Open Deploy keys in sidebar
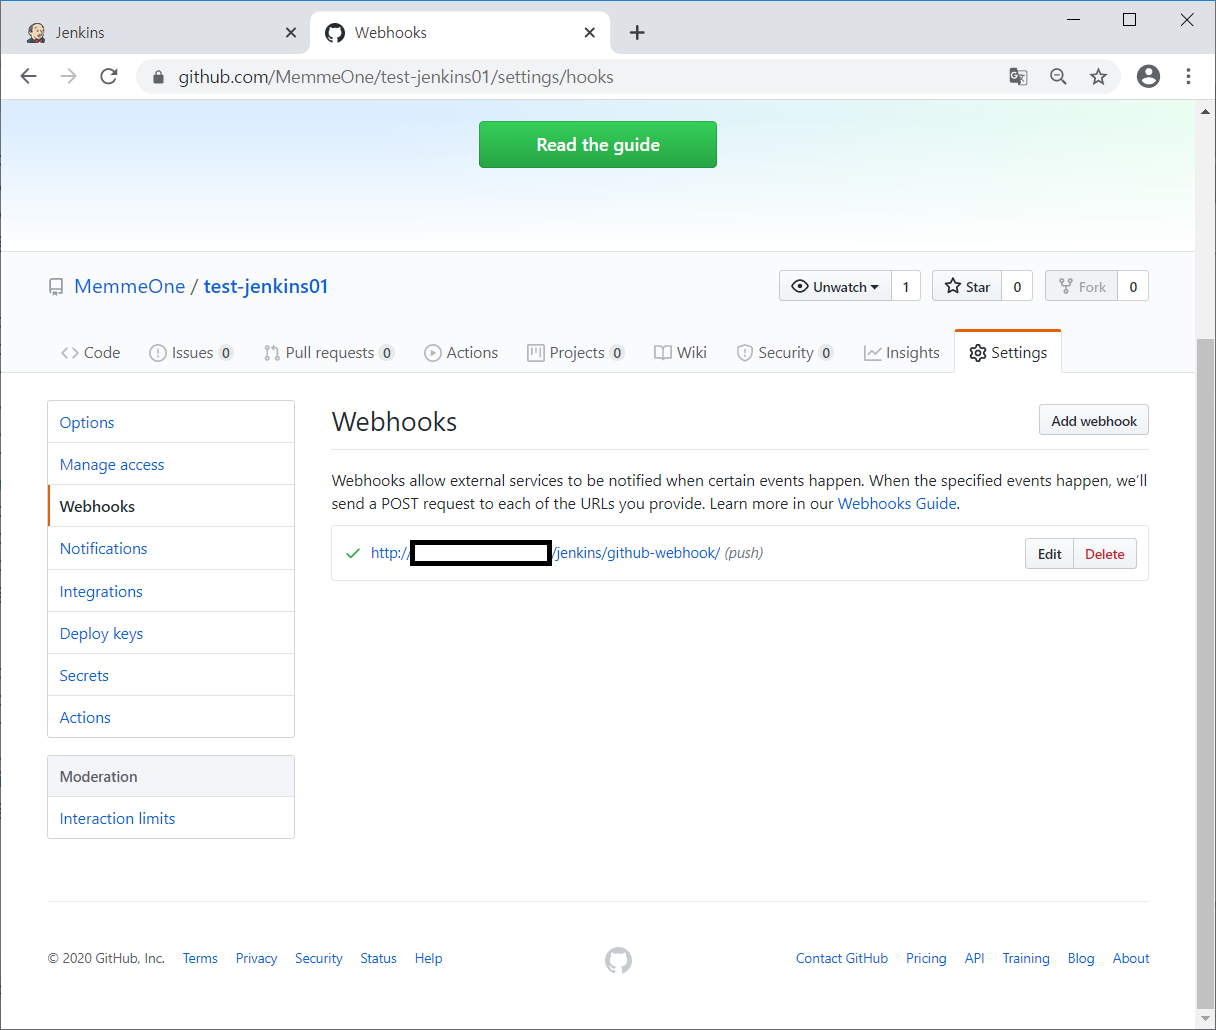Screen dimensions: 1216x1030 171,633
